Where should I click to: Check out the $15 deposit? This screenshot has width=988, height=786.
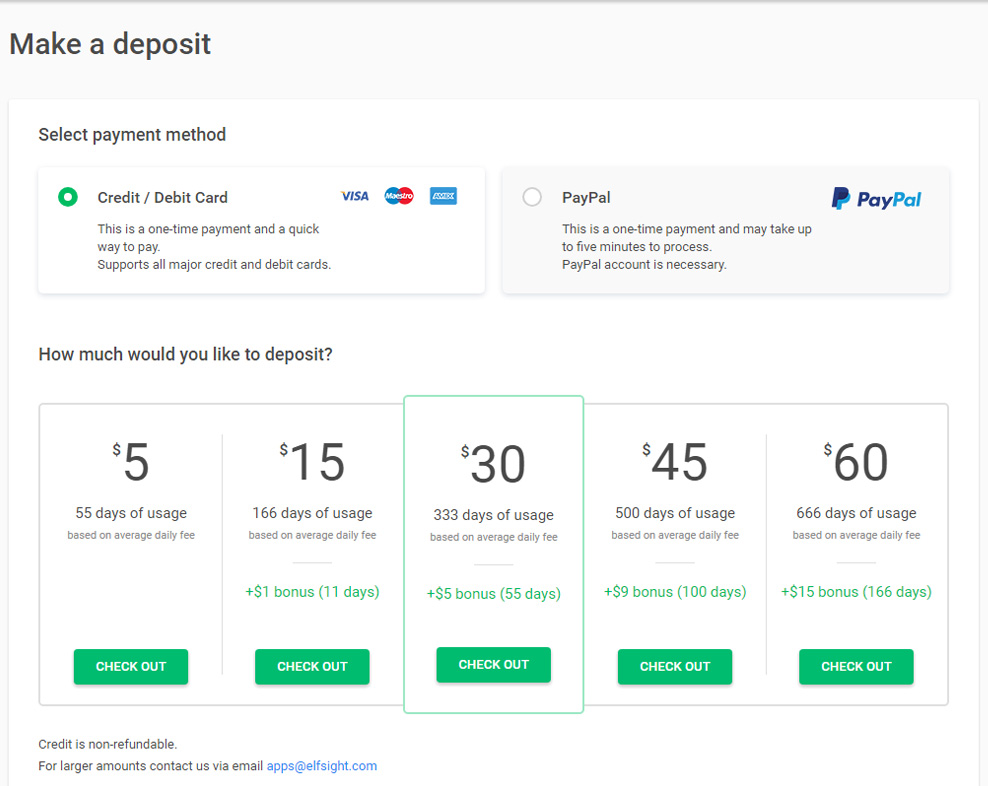pos(312,666)
